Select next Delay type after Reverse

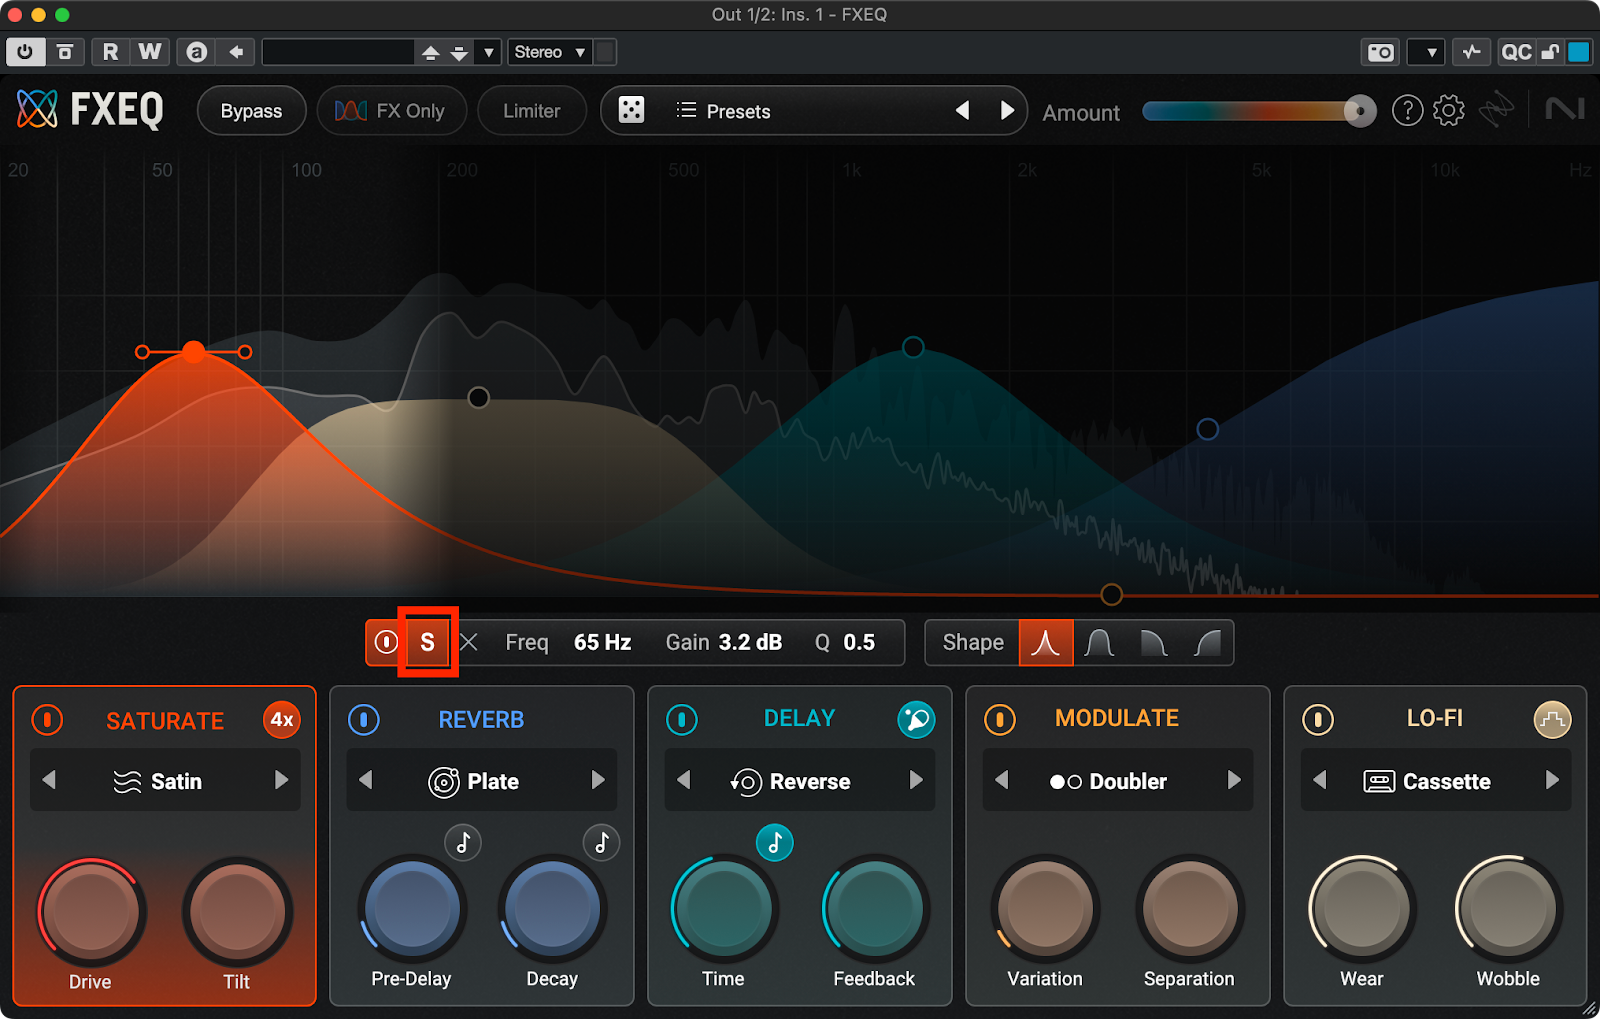[x=915, y=780]
